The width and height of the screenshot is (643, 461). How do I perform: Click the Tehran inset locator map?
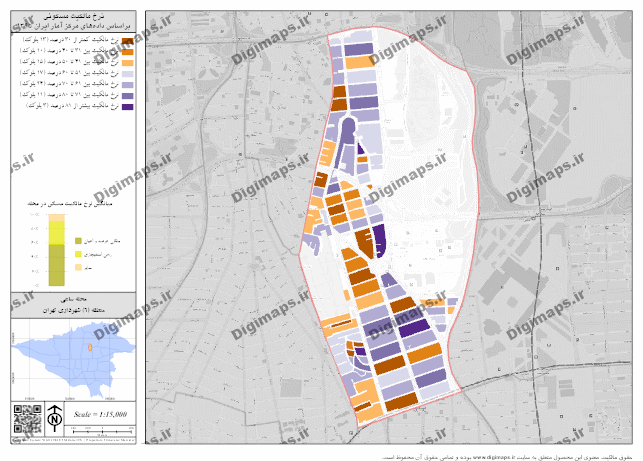pyautogui.click(x=73, y=360)
